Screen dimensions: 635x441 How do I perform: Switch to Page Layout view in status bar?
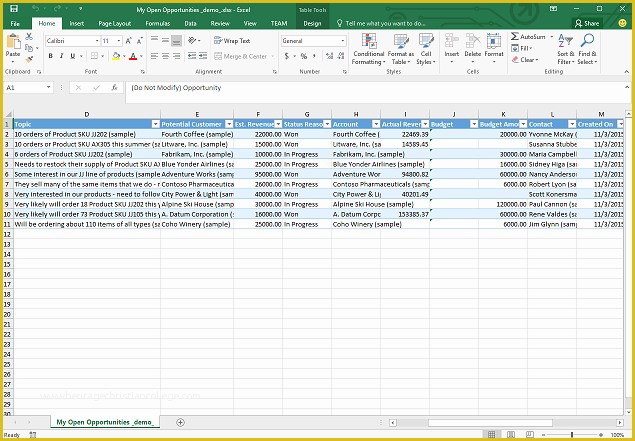pyautogui.click(x=511, y=435)
